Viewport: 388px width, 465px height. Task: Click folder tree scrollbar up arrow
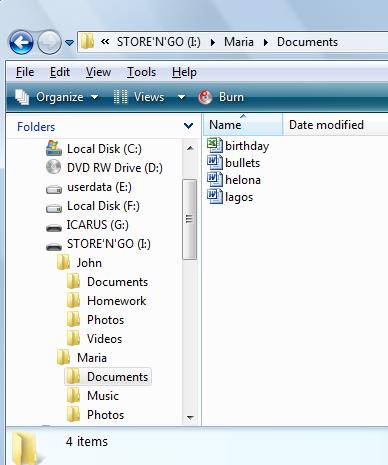190,148
